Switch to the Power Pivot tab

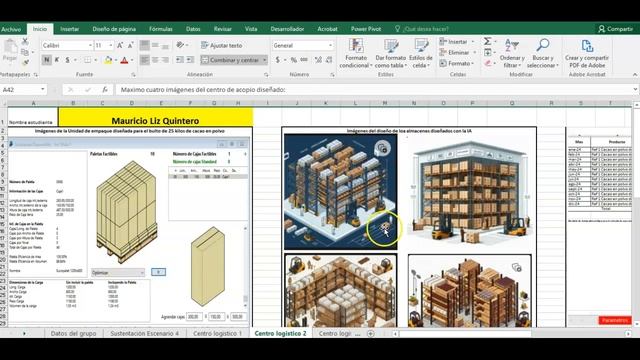(366, 29)
